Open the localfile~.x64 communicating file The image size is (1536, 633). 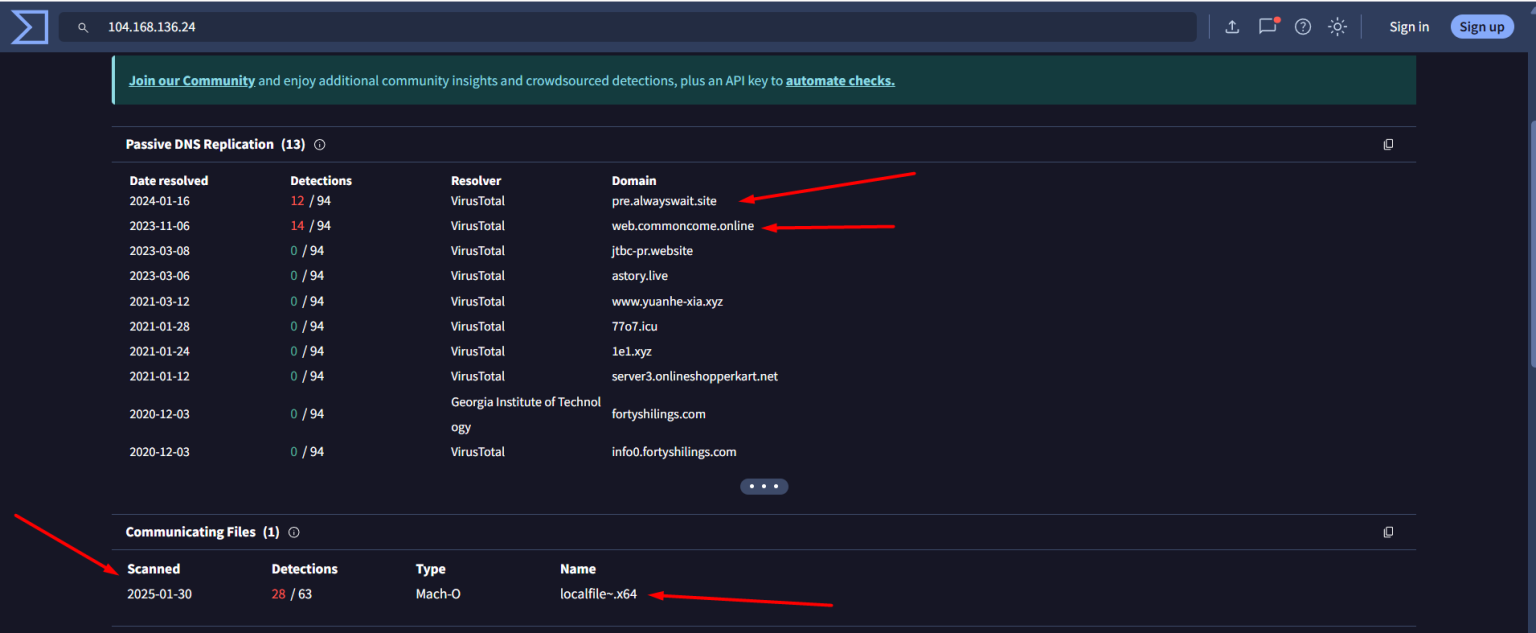[599, 593]
